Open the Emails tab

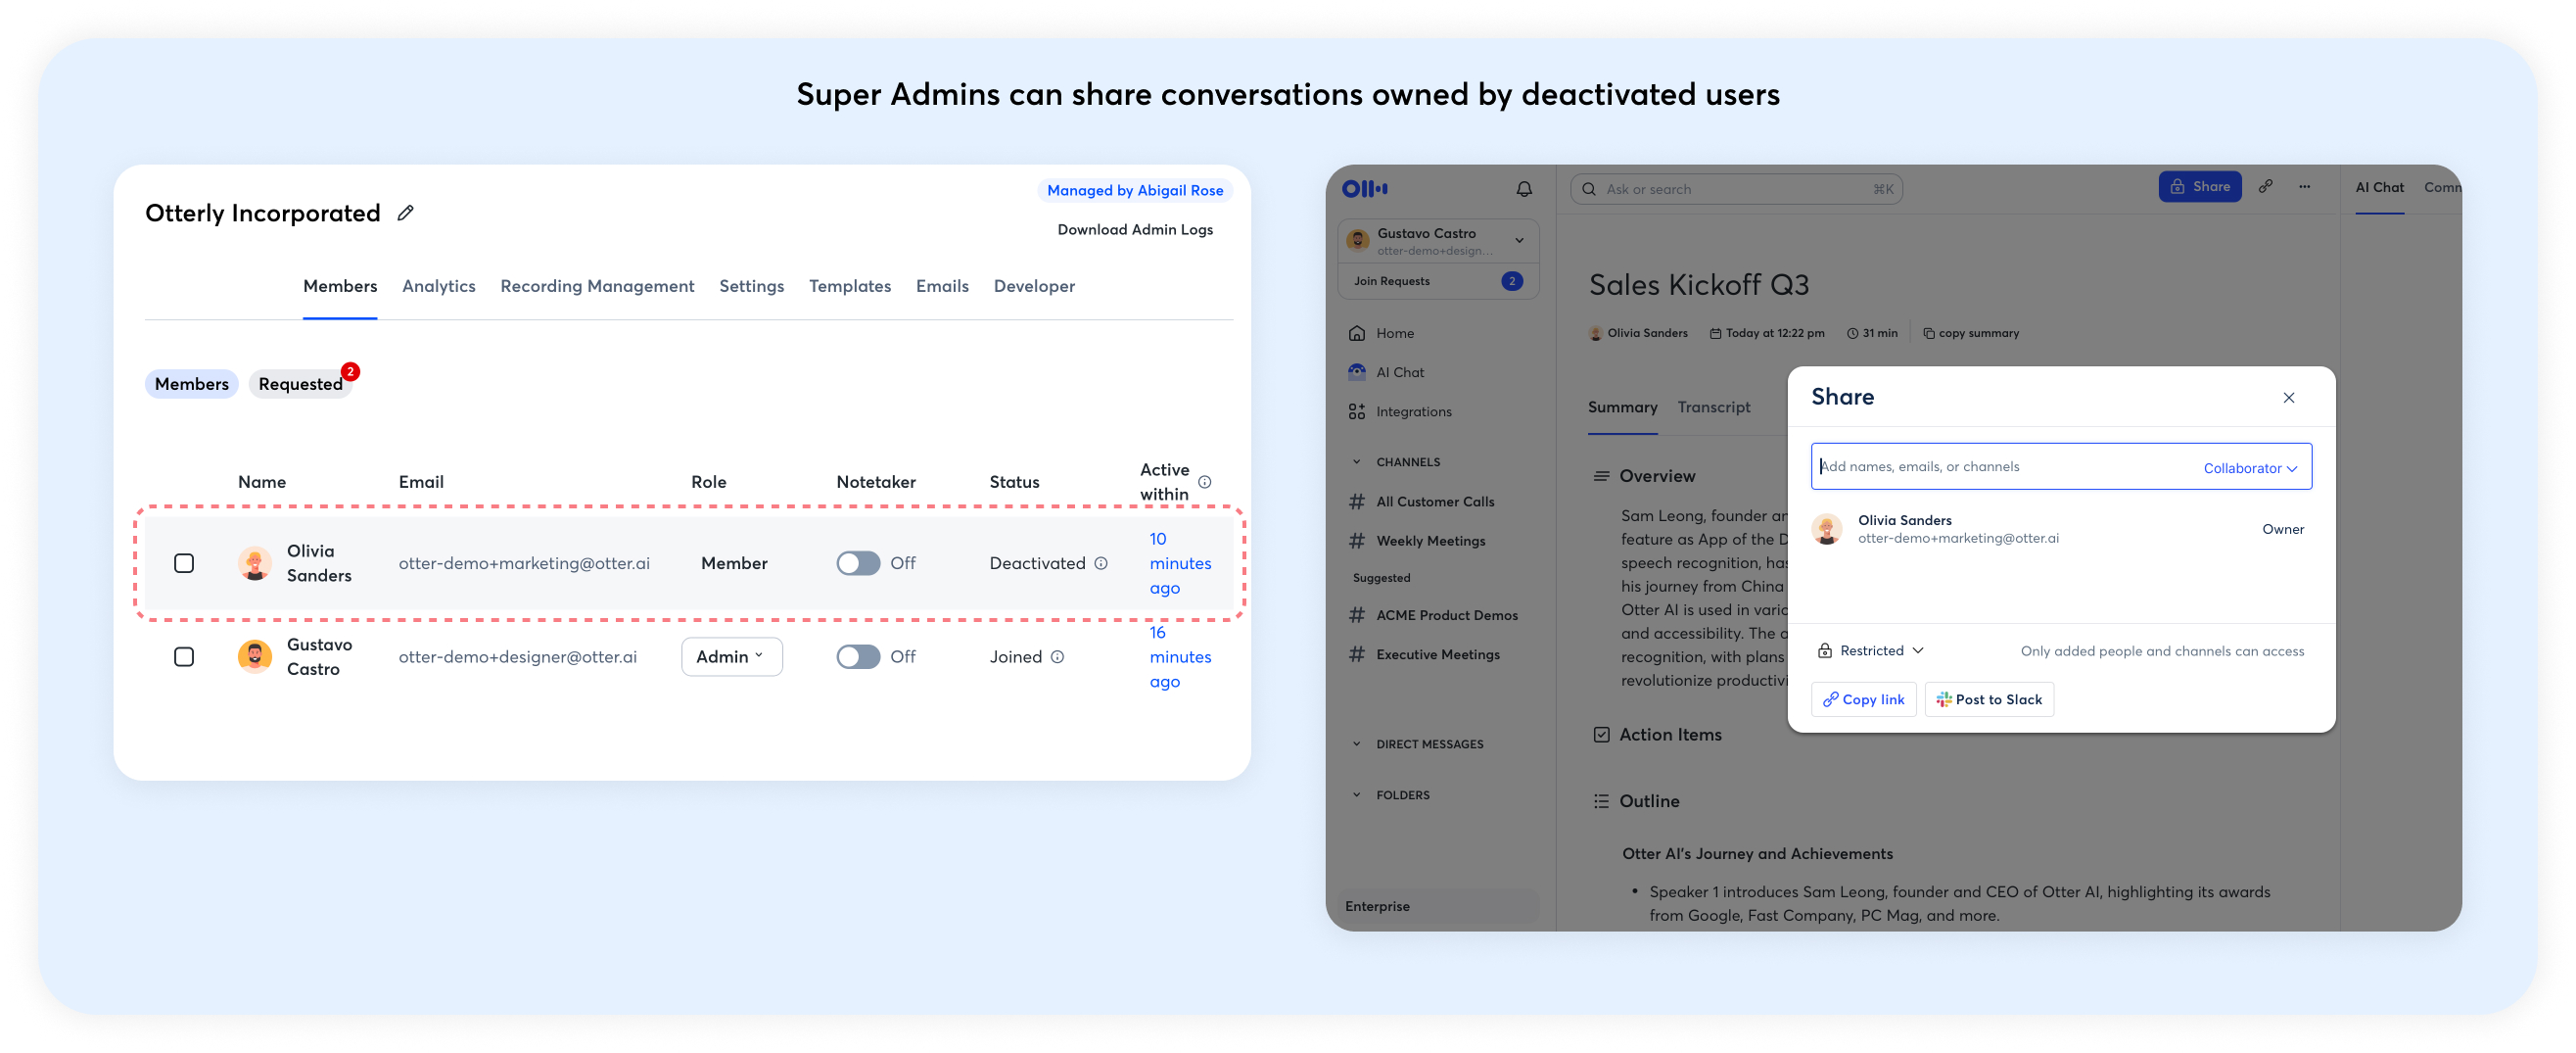pyautogui.click(x=942, y=286)
